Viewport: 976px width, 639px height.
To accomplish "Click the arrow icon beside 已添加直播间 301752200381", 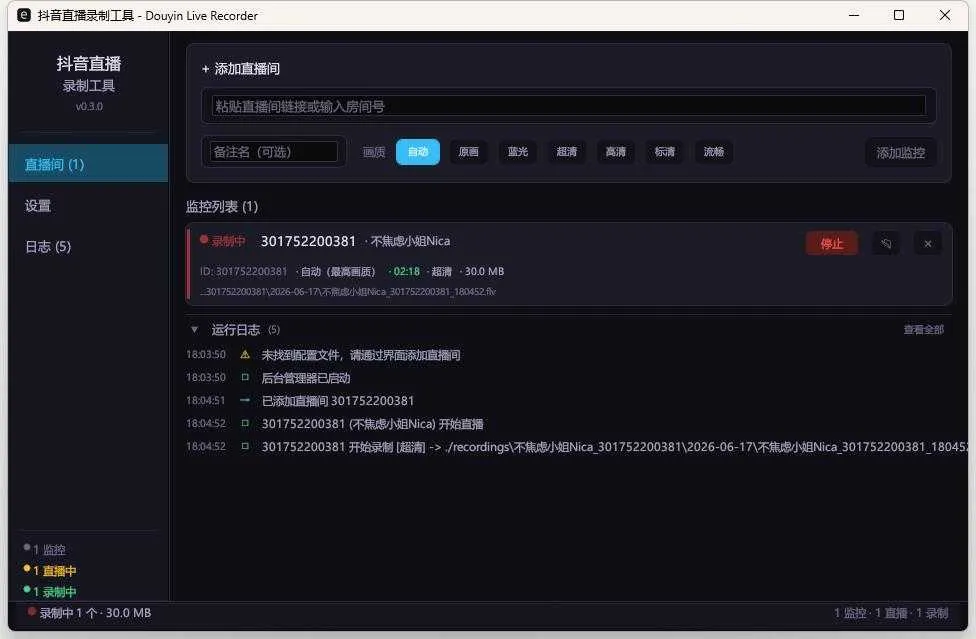I will [x=245, y=400].
